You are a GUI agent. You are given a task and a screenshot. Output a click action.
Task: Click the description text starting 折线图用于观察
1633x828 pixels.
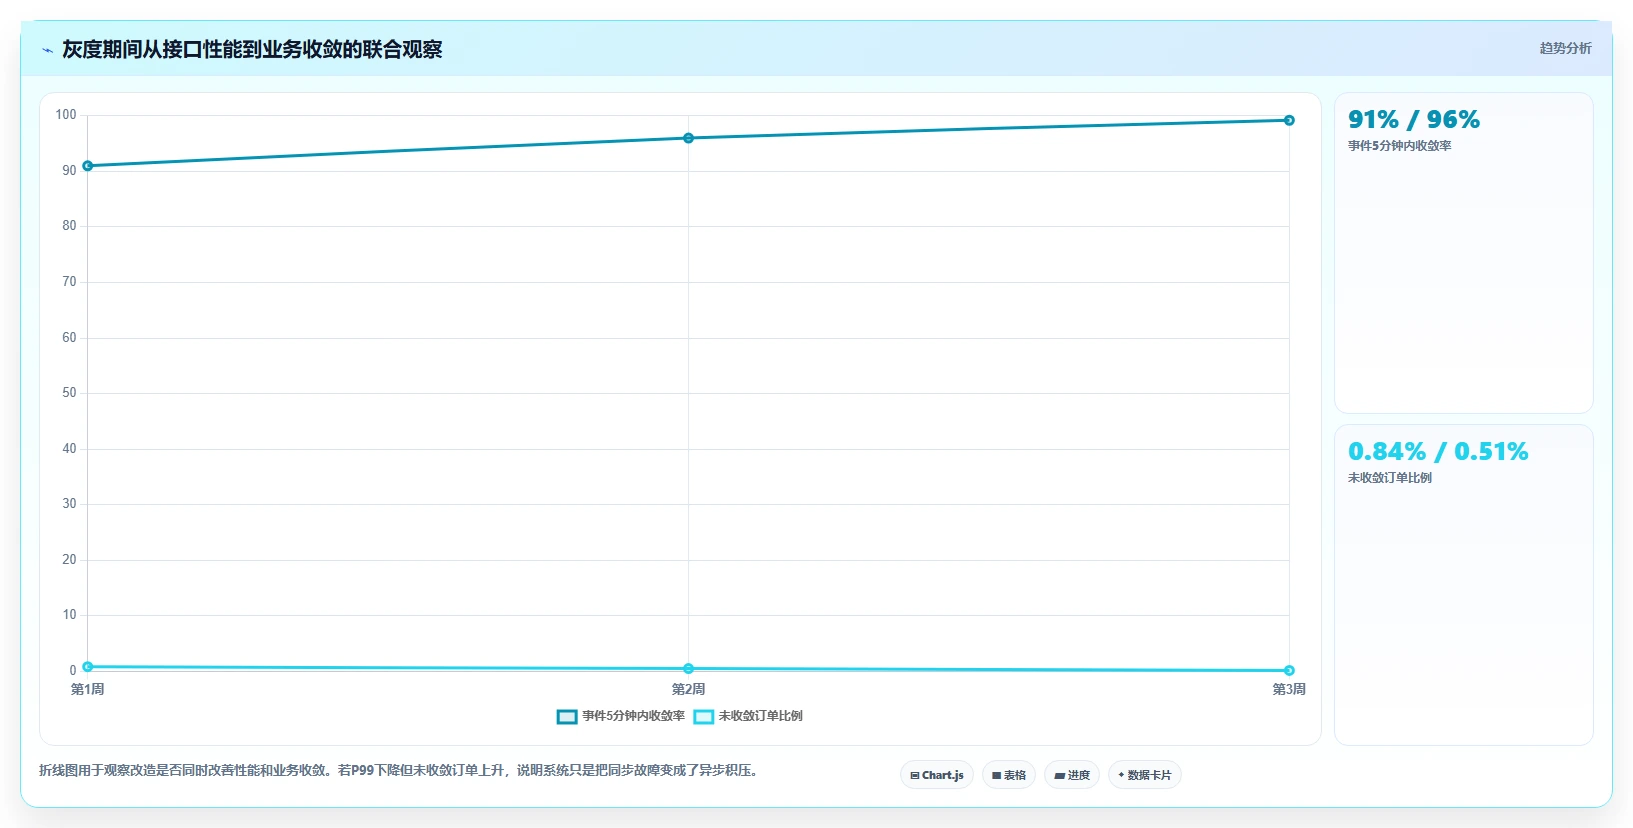[x=400, y=770]
